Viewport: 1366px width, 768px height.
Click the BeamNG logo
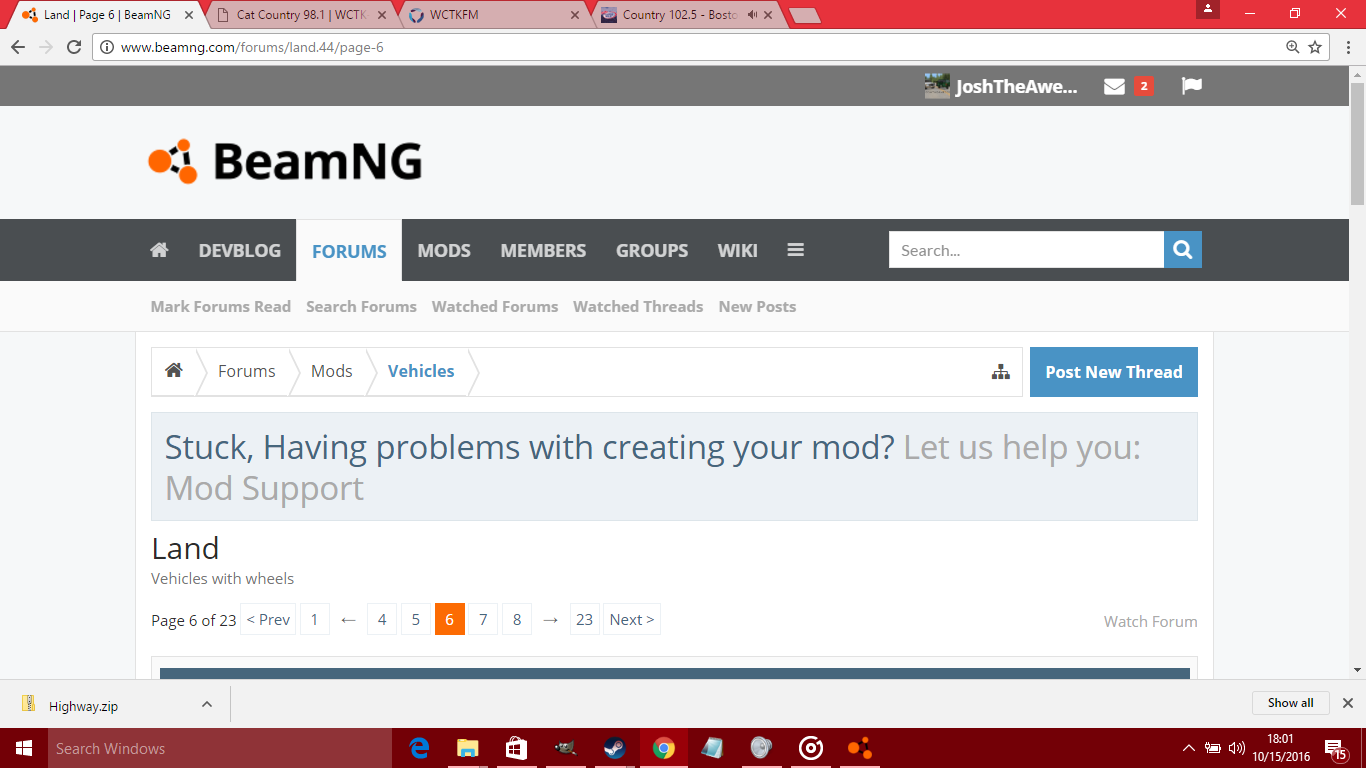tap(285, 161)
